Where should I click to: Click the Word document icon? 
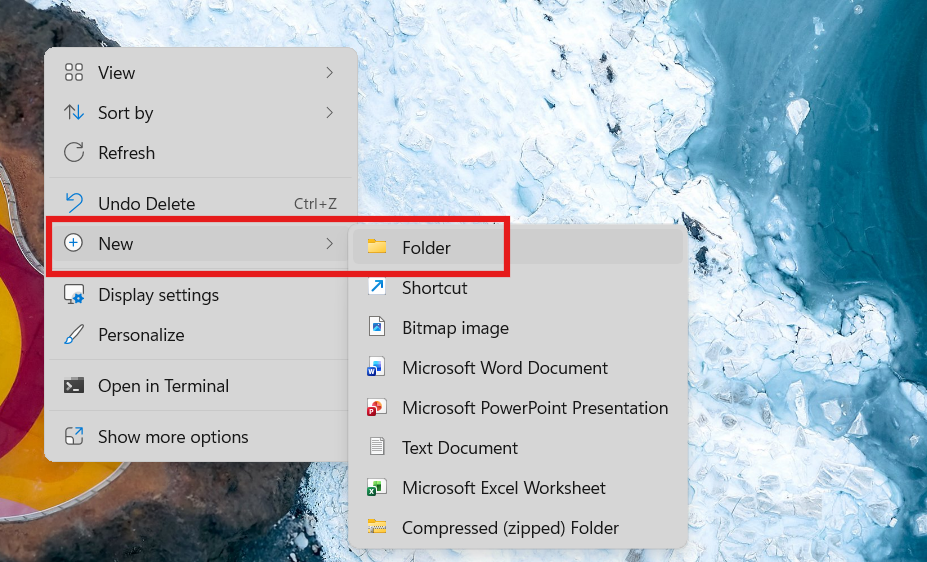pos(376,366)
